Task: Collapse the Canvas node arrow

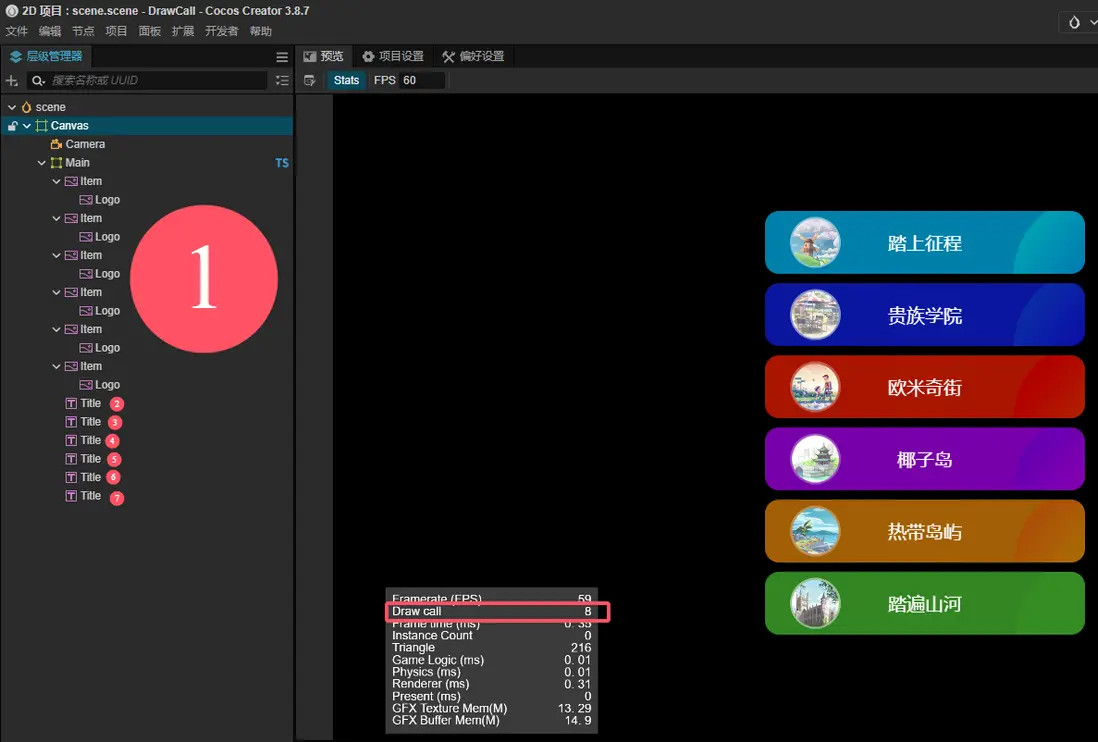Action: click(27, 126)
